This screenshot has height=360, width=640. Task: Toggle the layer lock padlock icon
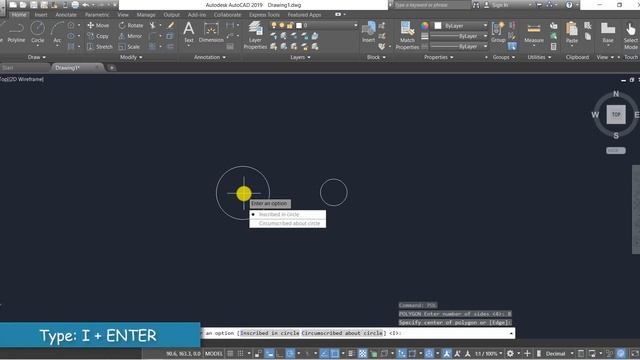click(x=290, y=25)
